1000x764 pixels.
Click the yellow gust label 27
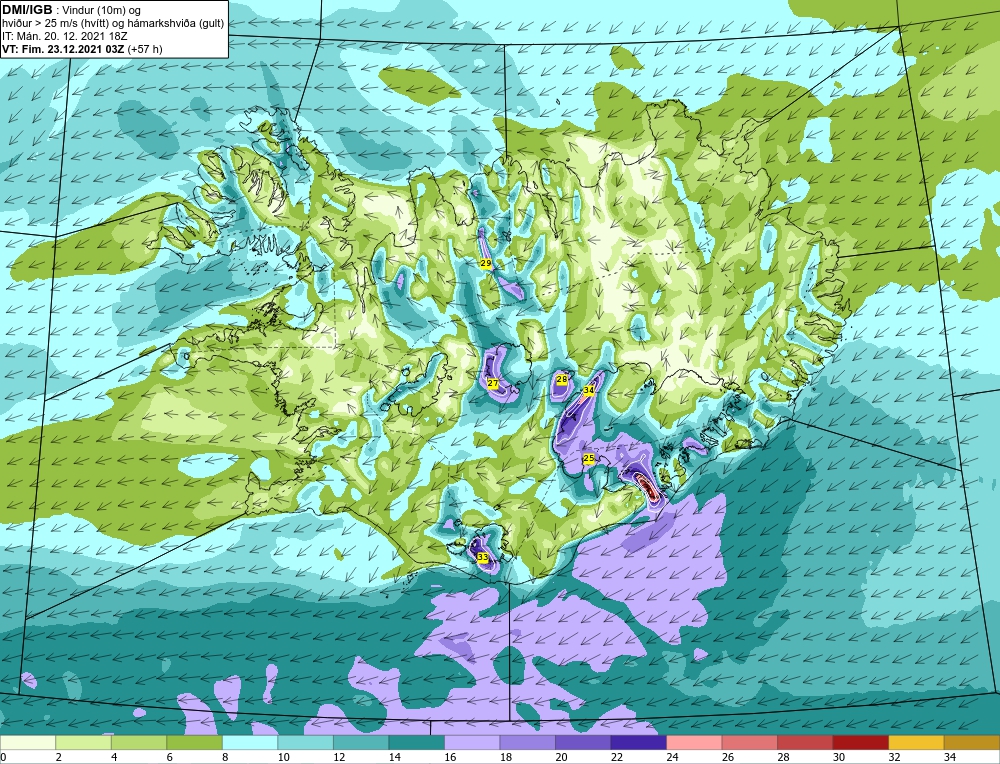click(492, 383)
